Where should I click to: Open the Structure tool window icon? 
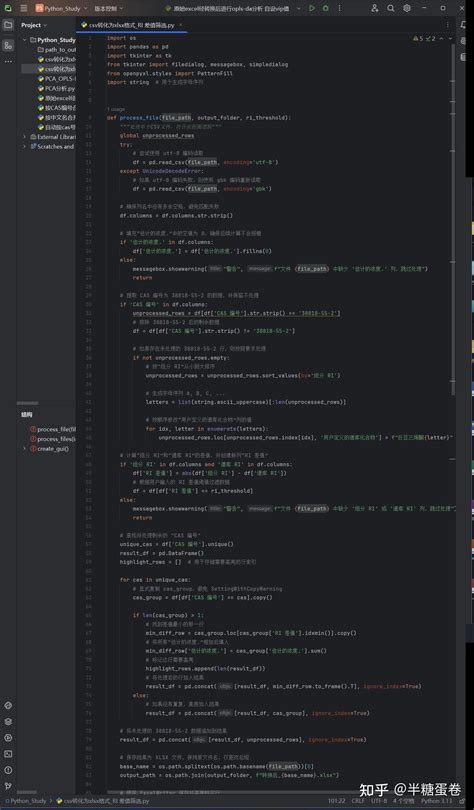(x=8, y=45)
